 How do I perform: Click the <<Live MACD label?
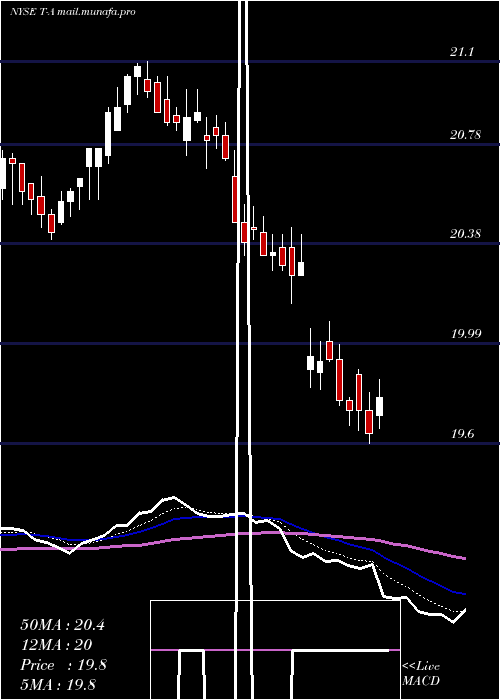421,674
